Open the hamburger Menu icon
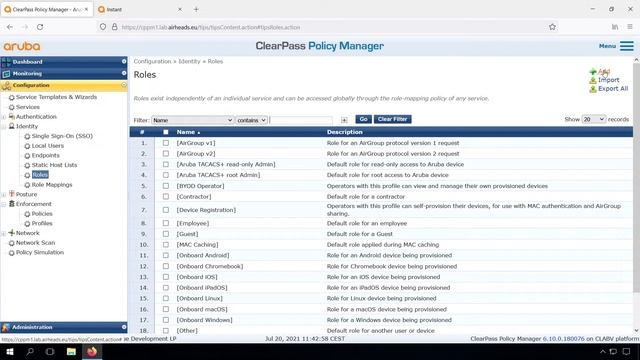640x360 pixels. [x=627, y=46]
